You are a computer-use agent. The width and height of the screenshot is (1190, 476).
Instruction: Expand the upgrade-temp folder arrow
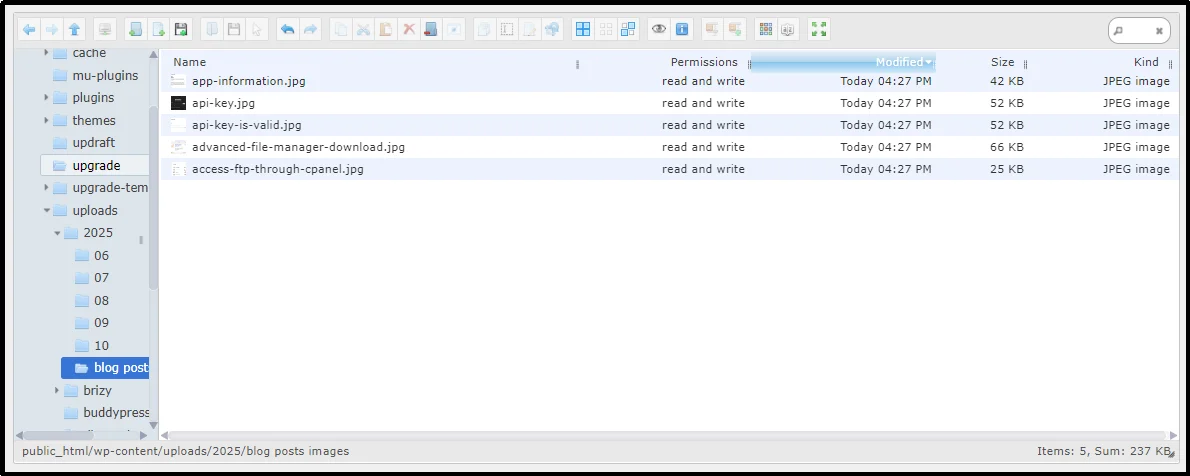[46, 188]
